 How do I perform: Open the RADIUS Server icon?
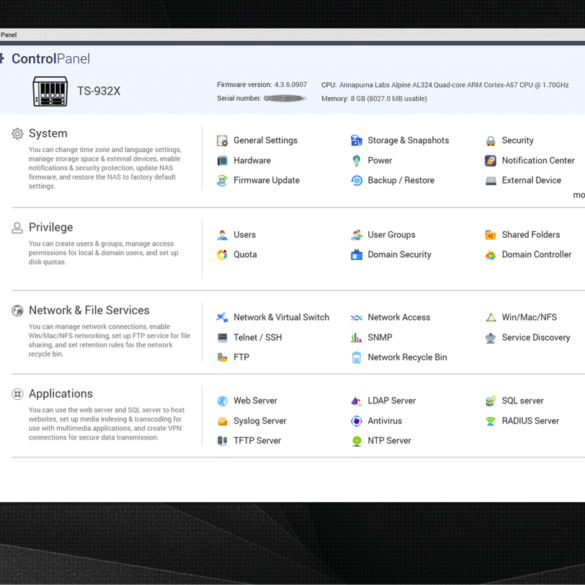[x=491, y=421]
